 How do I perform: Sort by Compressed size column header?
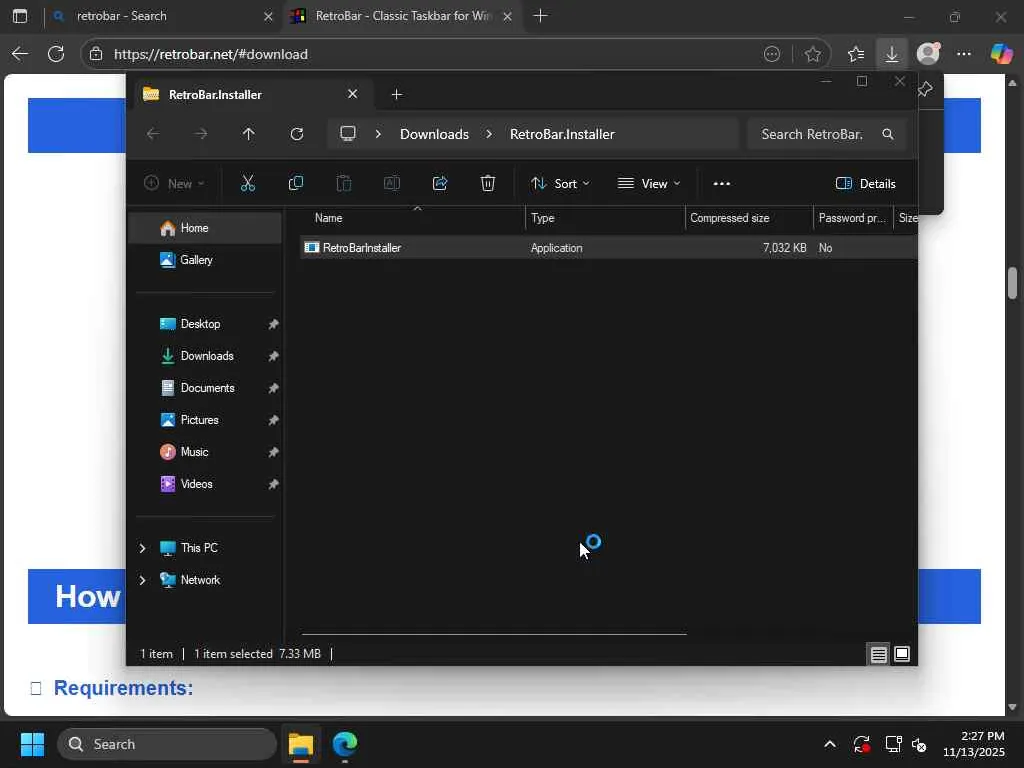coord(749,218)
